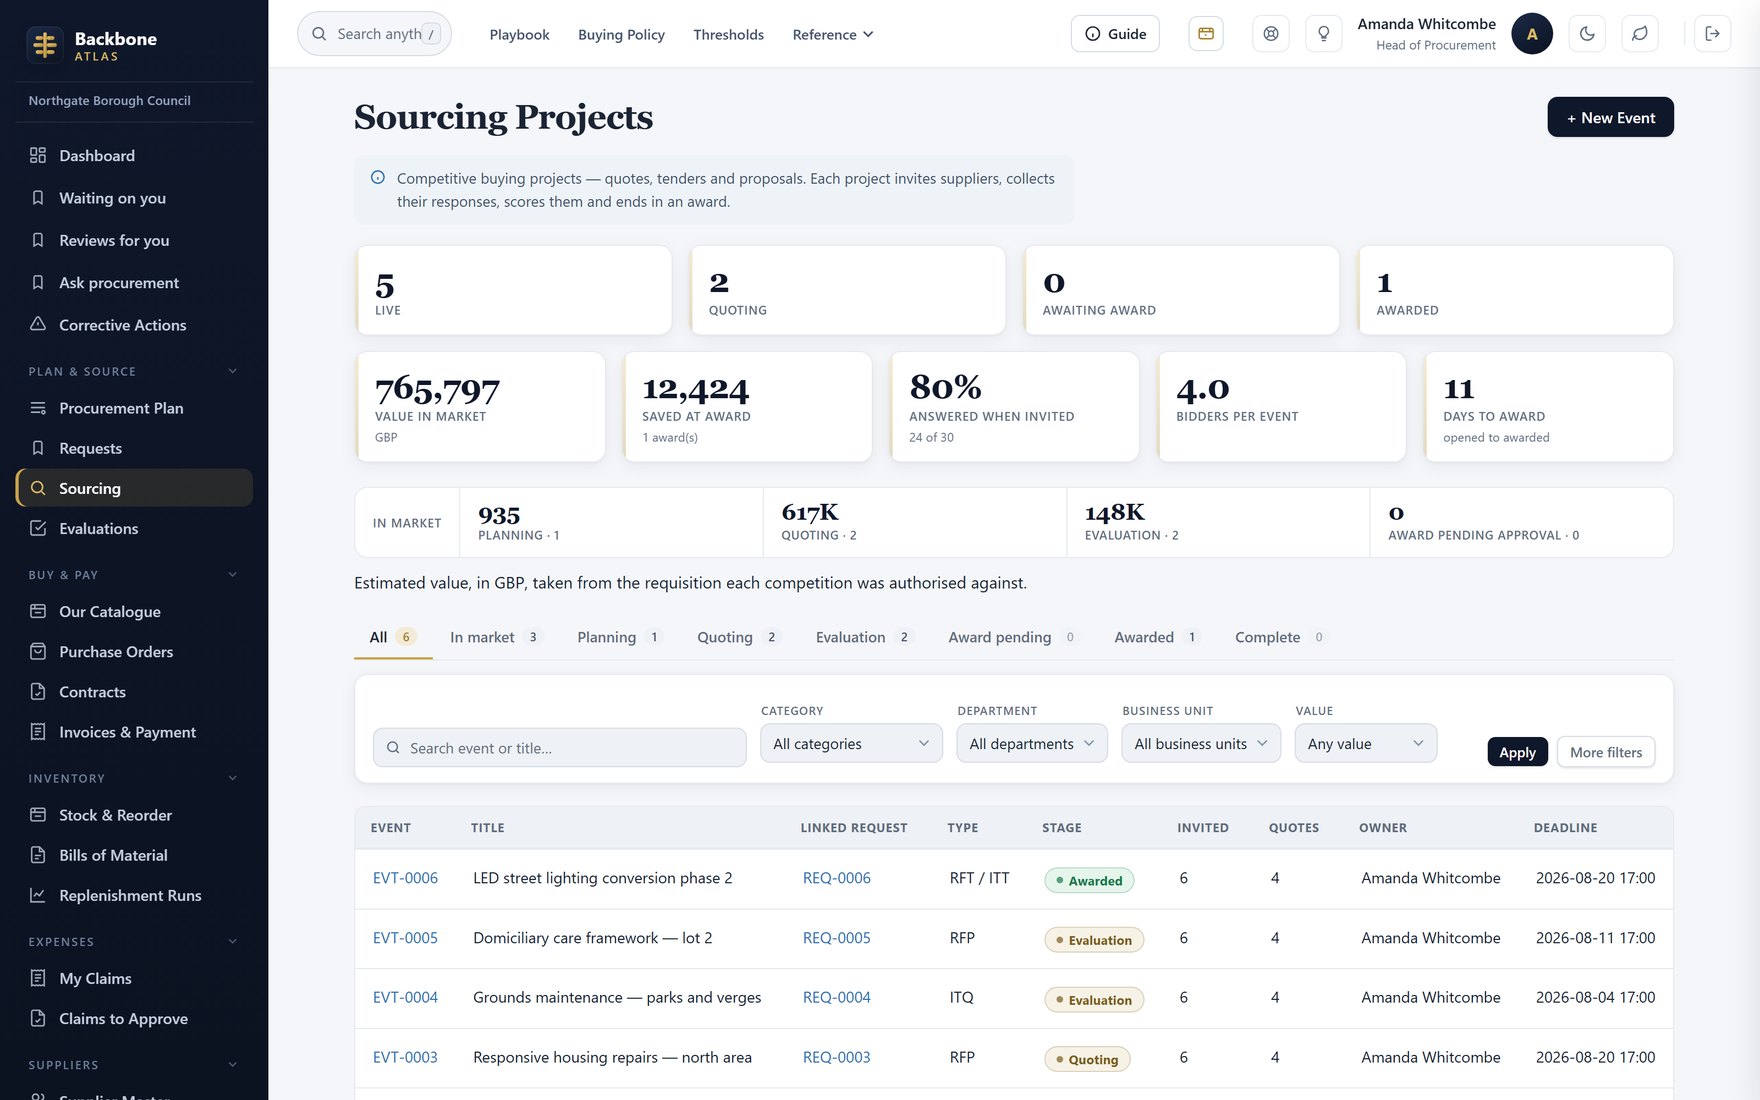Click the chat bubble icon in header
1760x1100 pixels.
[x=1640, y=34]
